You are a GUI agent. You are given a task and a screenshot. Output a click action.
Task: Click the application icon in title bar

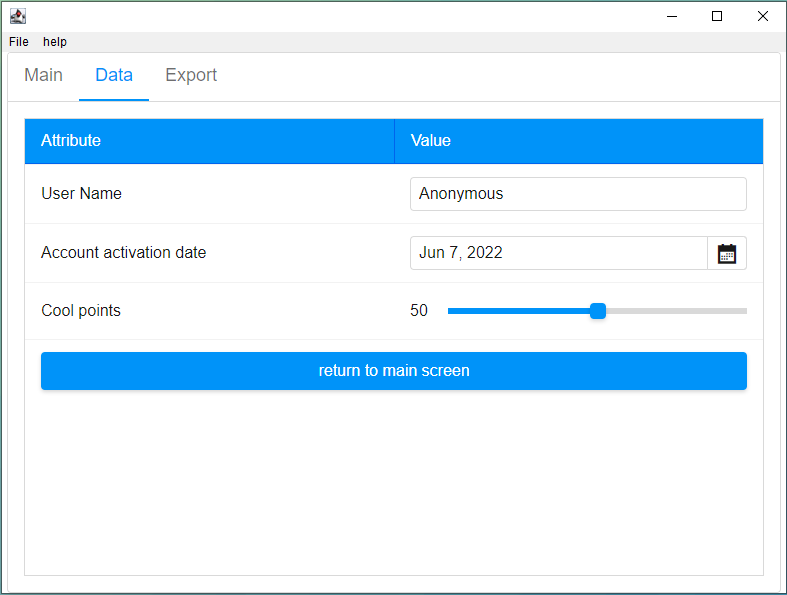[x=18, y=16]
